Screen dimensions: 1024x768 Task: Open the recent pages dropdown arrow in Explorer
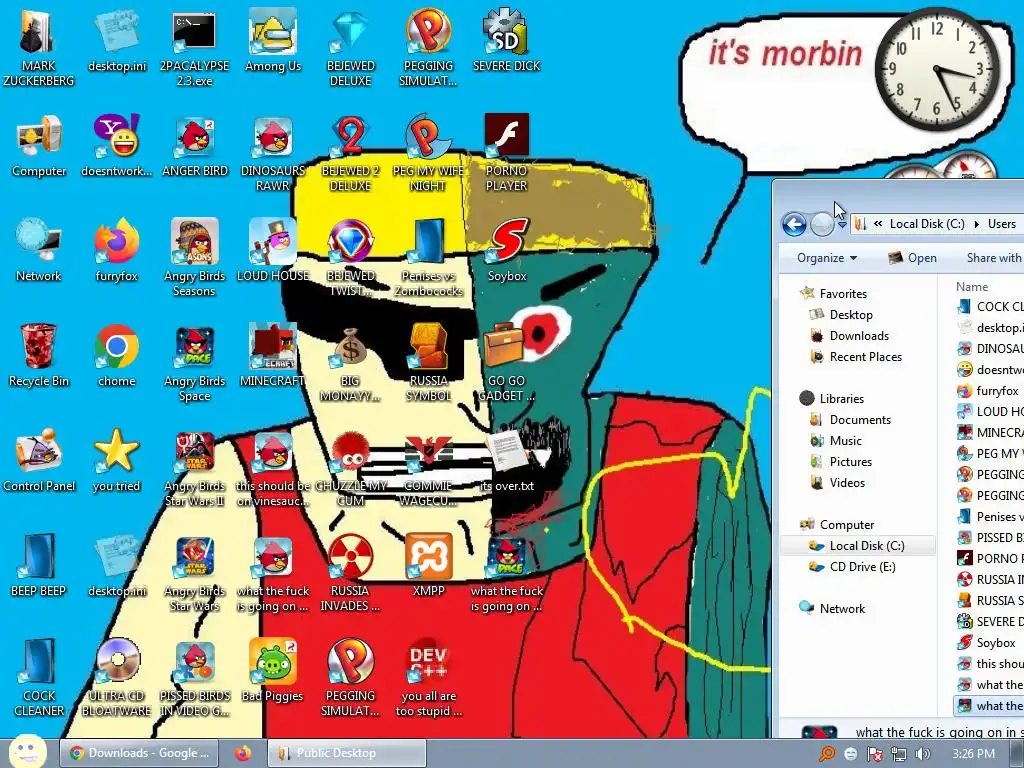[842, 225]
